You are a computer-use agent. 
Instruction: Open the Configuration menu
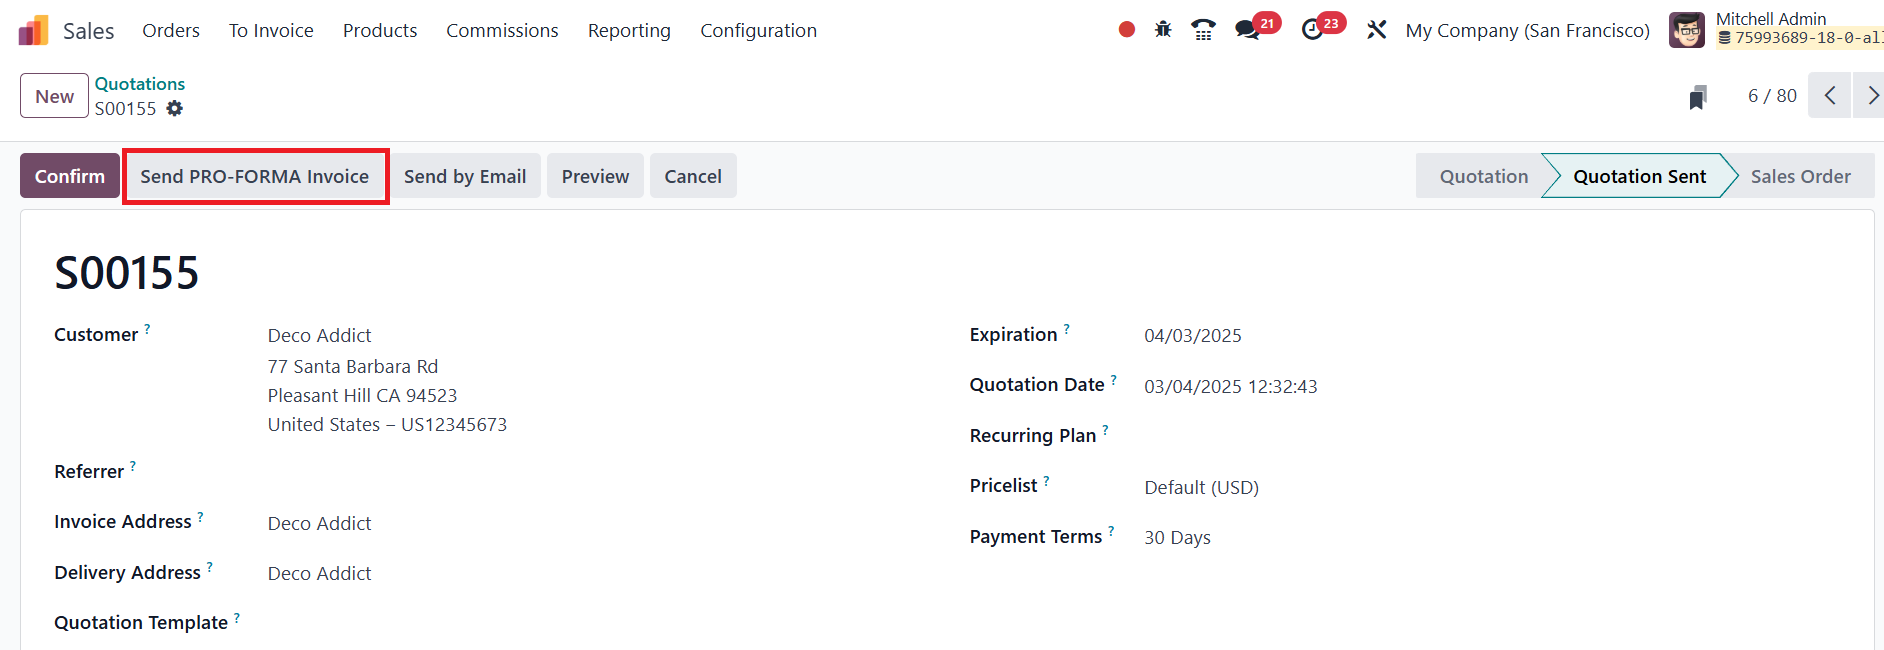(x=759, y=31)
